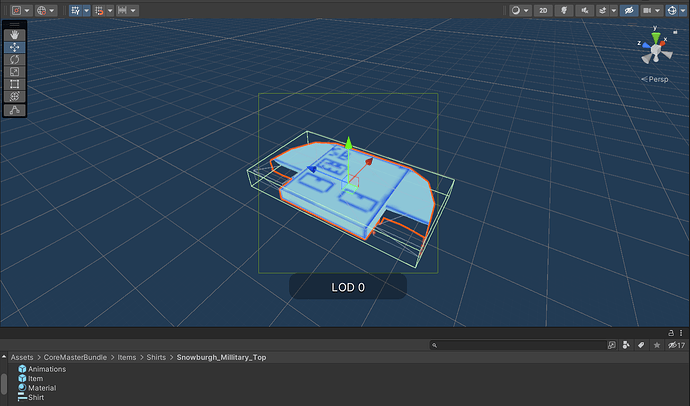This screenshot has width=690, height=406.
Task: Click the handle rotation global/local button
Action: (41, 11)
